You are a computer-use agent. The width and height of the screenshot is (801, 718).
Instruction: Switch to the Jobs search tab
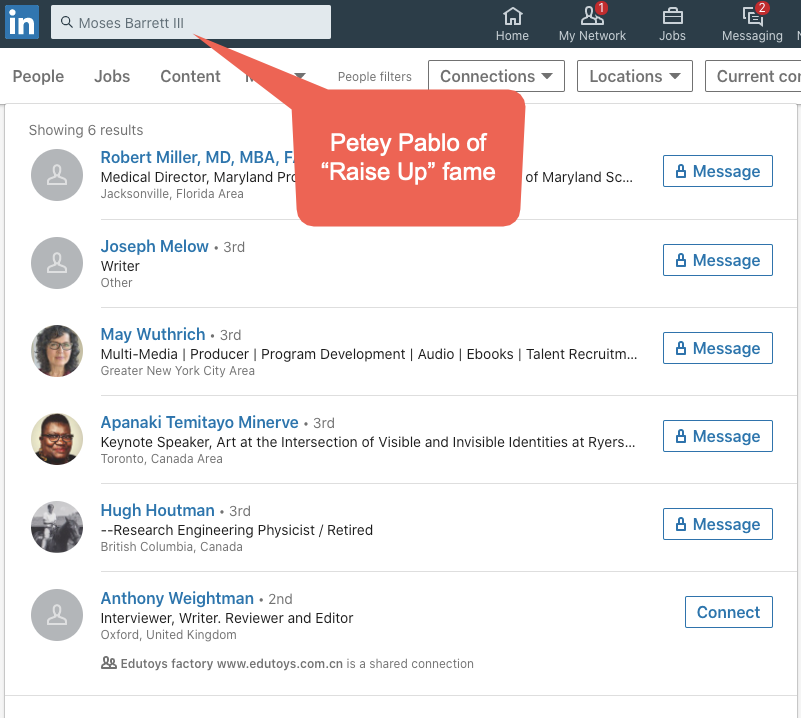tap(112, 76)
